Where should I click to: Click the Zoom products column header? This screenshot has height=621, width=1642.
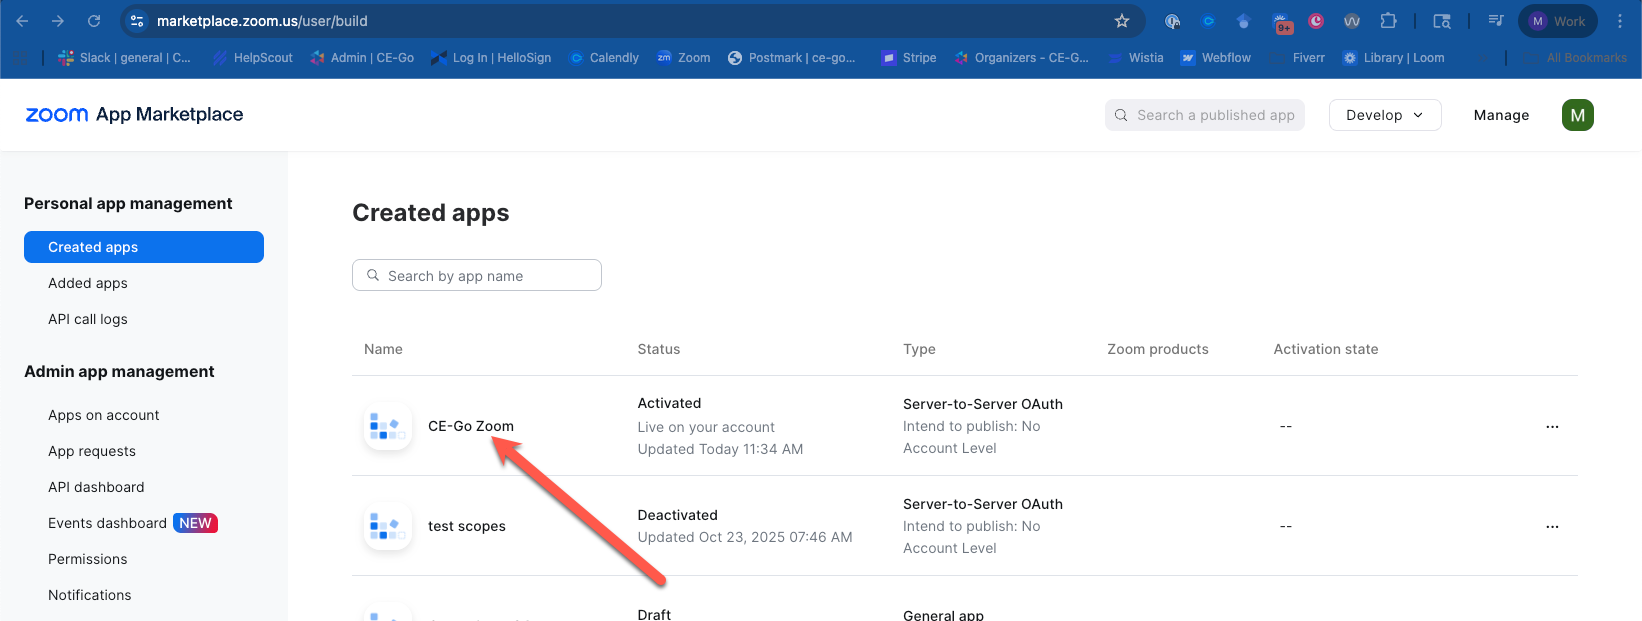[x=1158, y=349]
